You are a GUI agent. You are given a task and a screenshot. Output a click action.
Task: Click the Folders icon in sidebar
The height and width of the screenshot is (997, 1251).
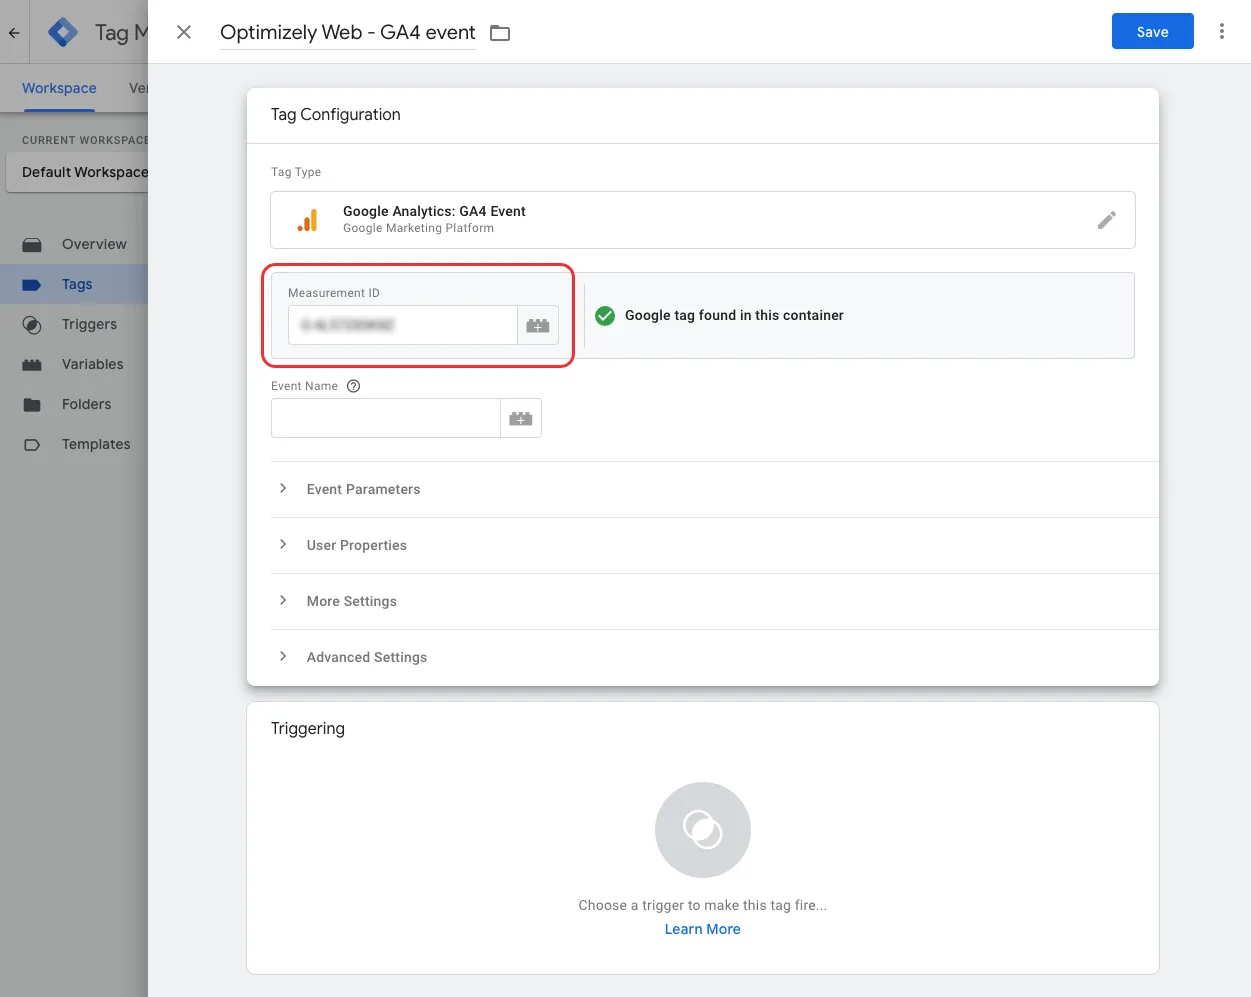pos(32,405)
